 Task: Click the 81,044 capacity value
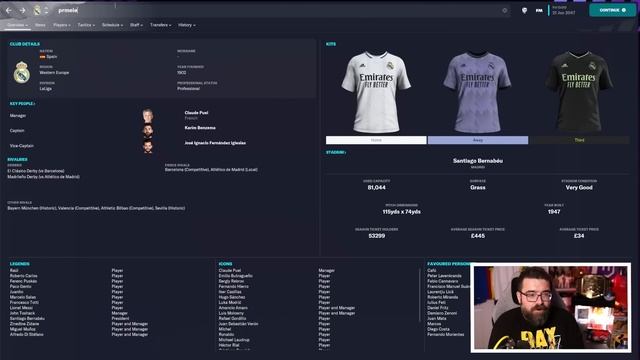coord(376,187)
